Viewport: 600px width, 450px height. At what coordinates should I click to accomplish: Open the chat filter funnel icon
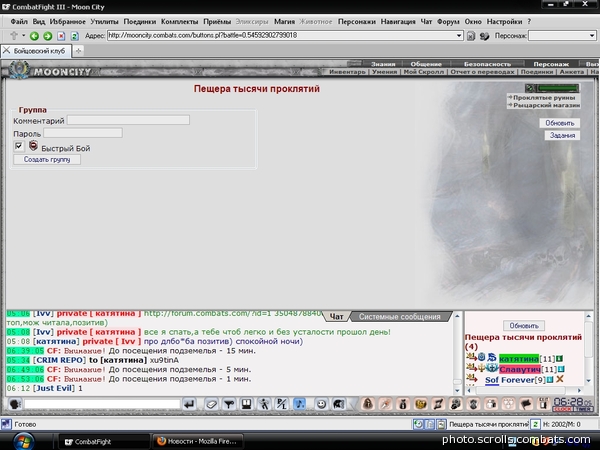tap(229, 404)
